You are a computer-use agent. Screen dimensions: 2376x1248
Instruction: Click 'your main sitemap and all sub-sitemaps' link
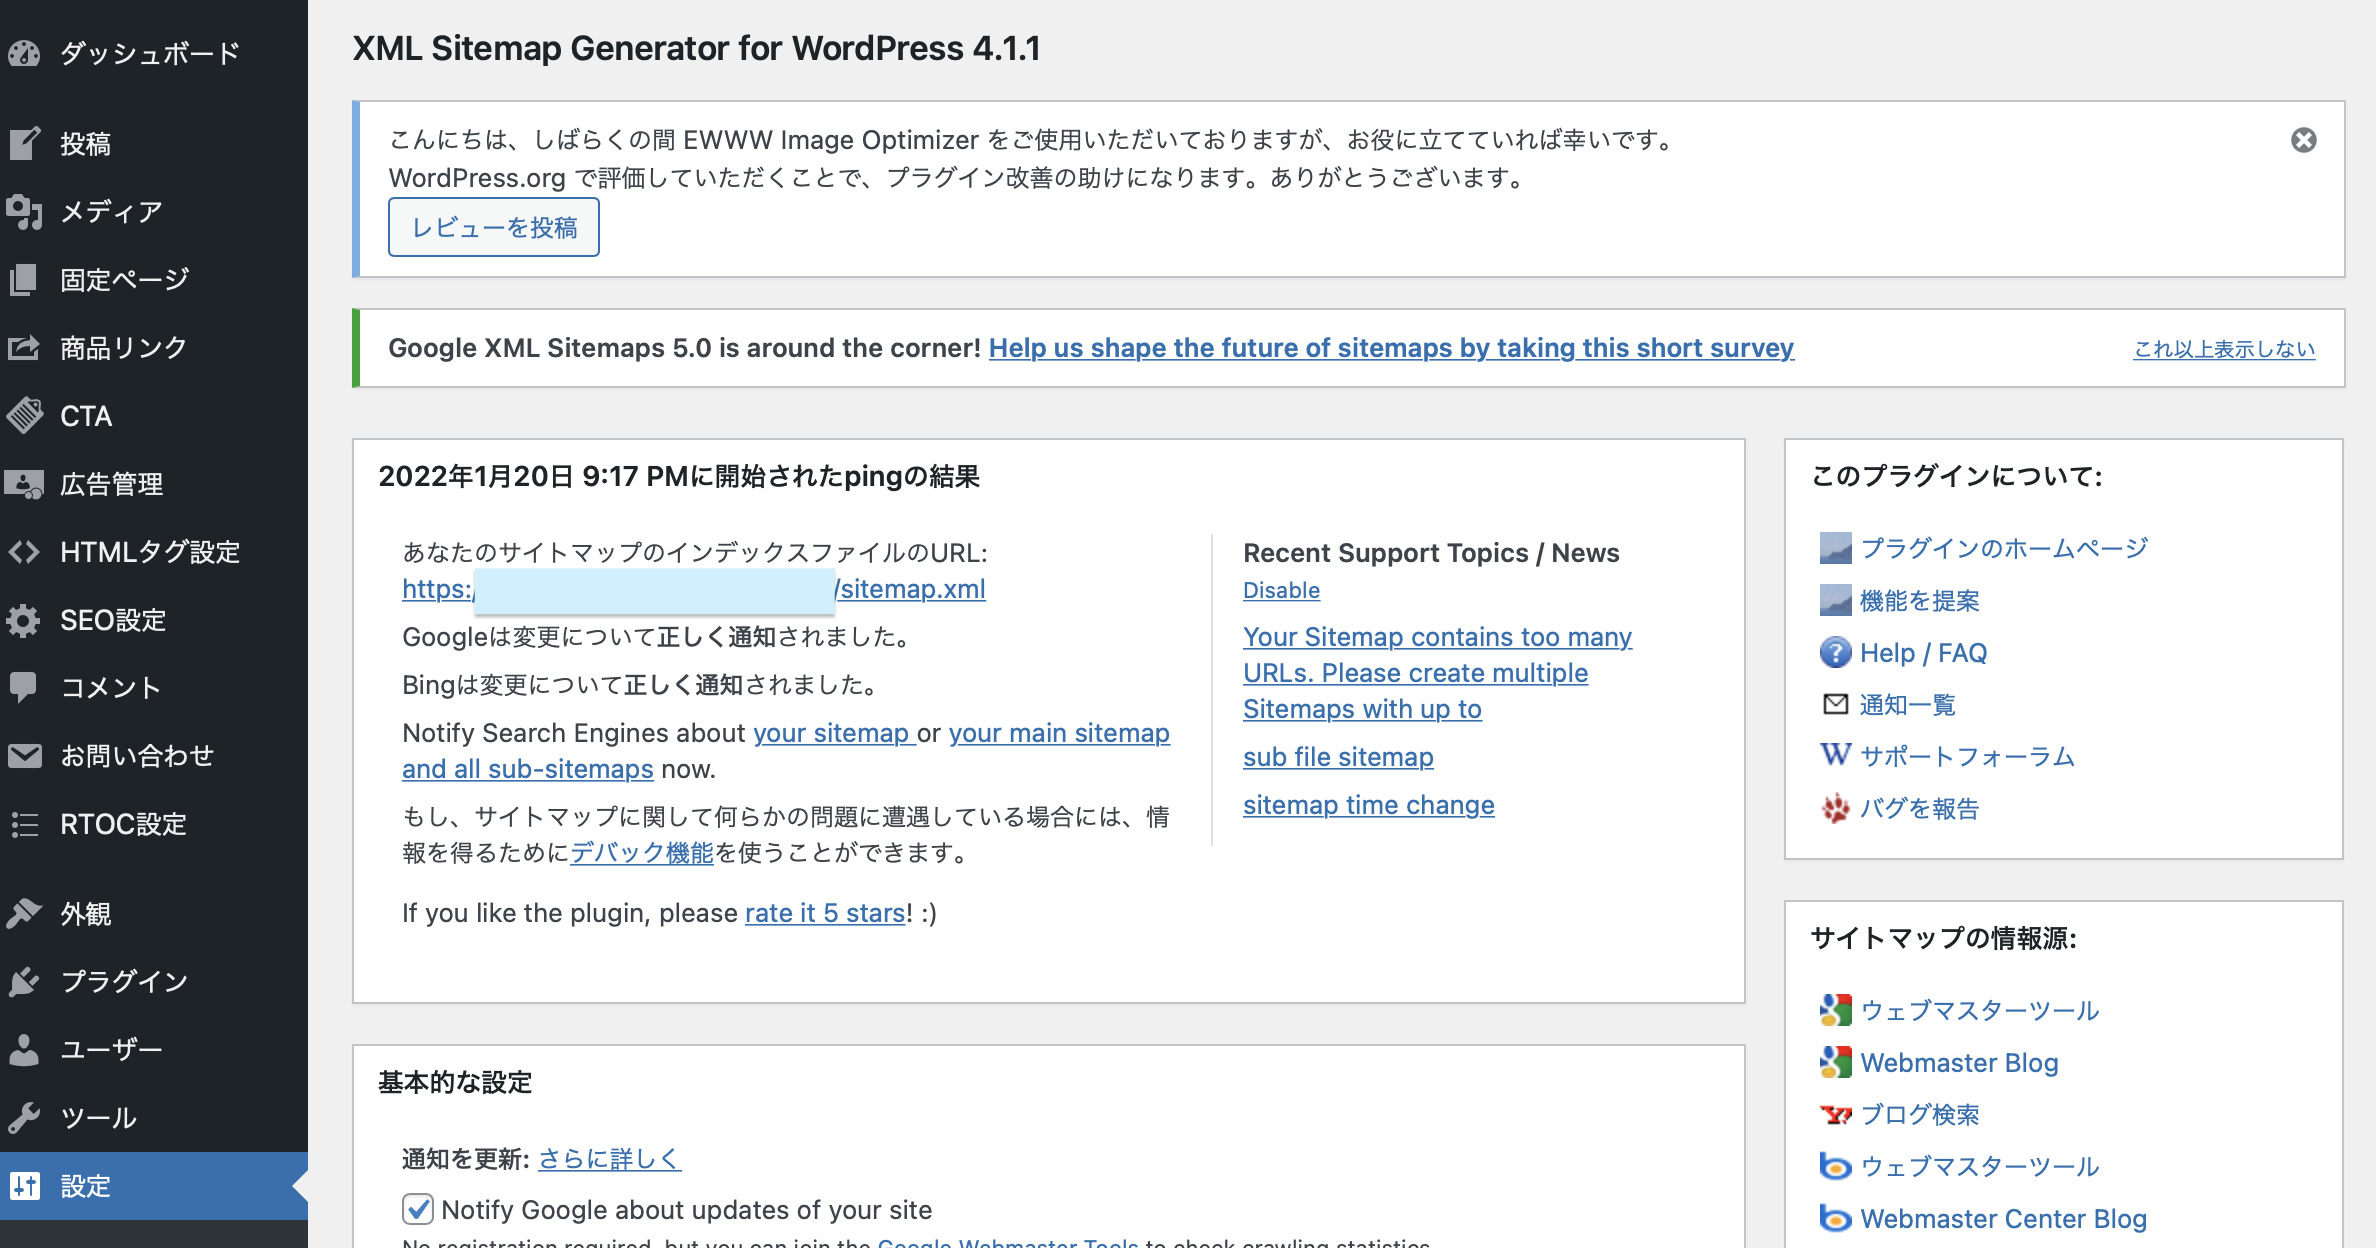[786, 751]
